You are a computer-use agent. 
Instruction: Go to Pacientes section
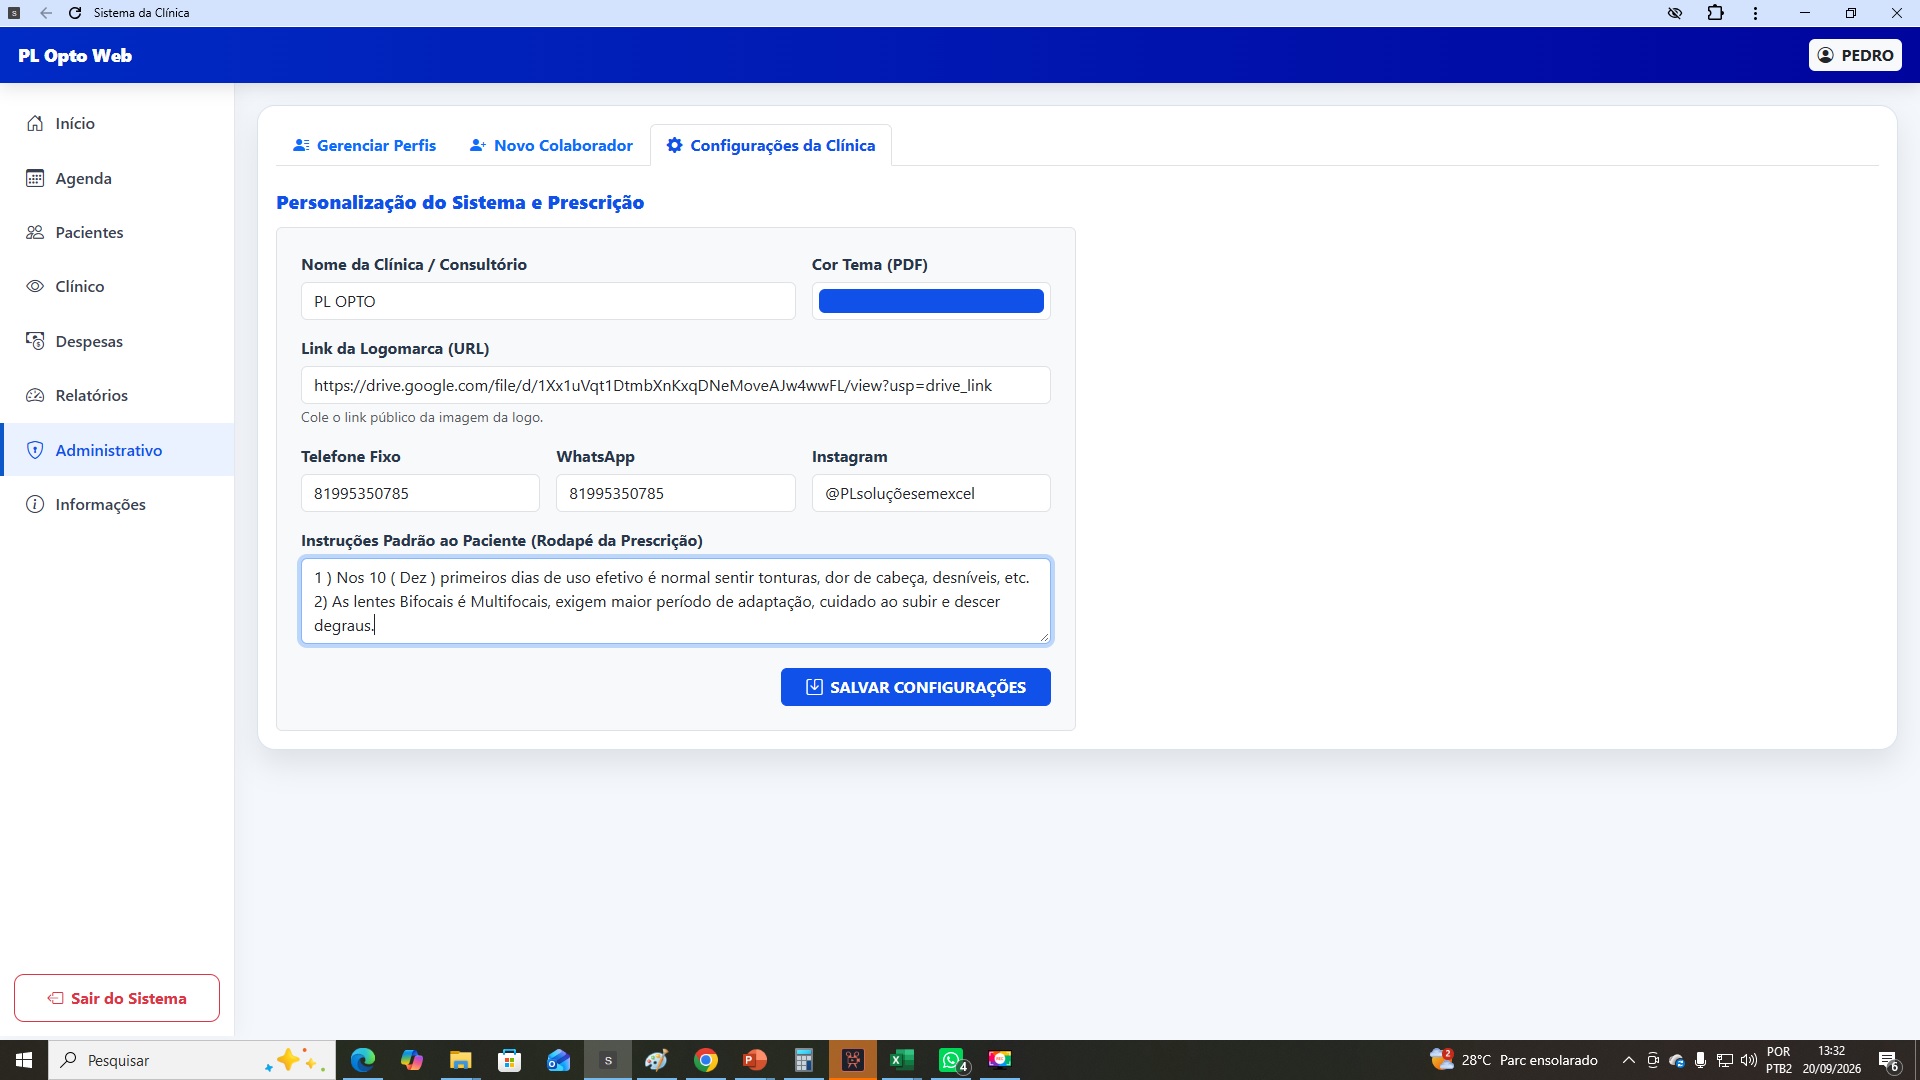click(x=117, y=232)
